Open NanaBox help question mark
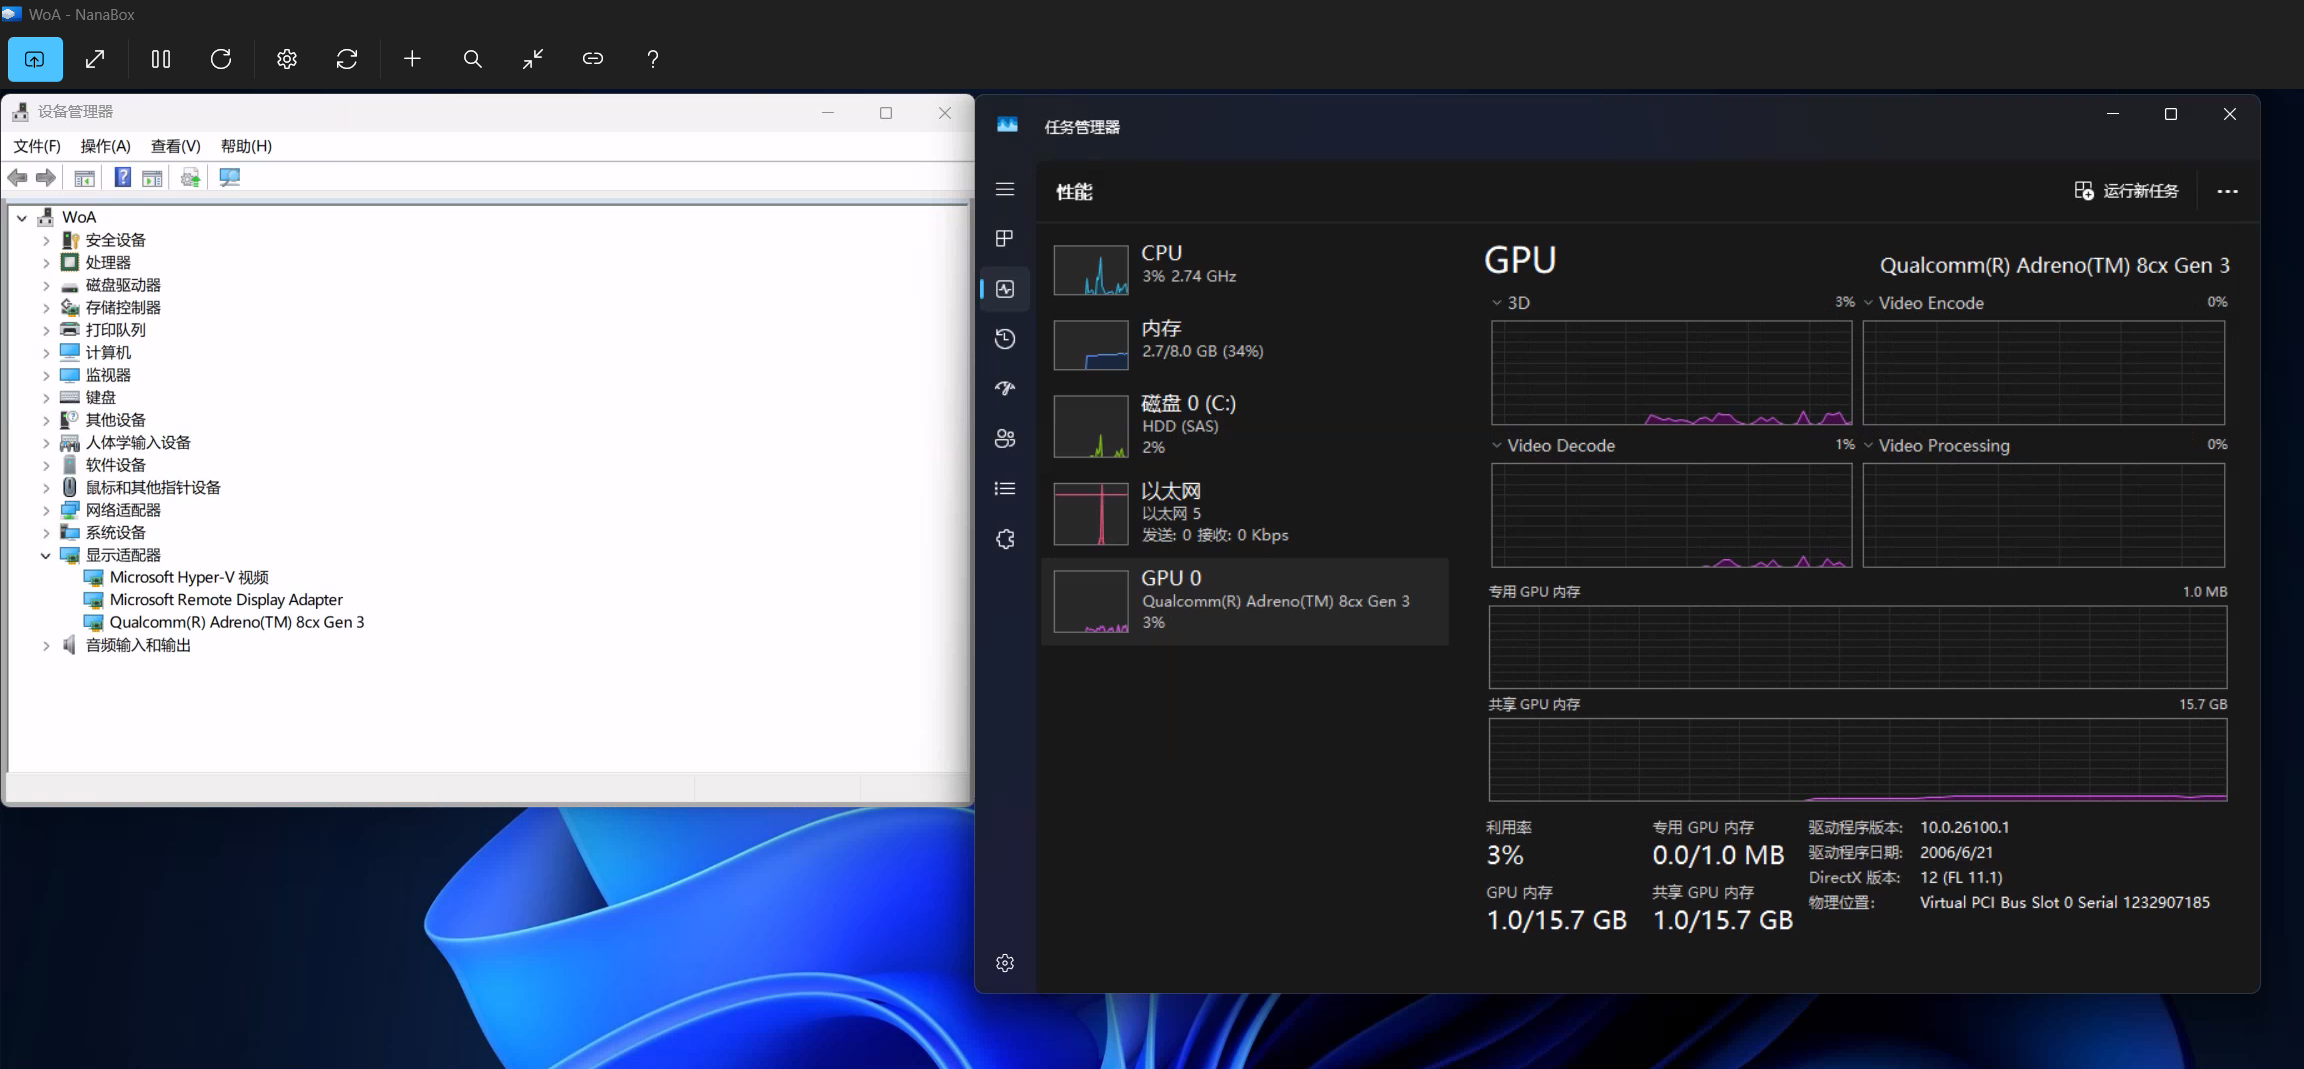 pos(653,59)
